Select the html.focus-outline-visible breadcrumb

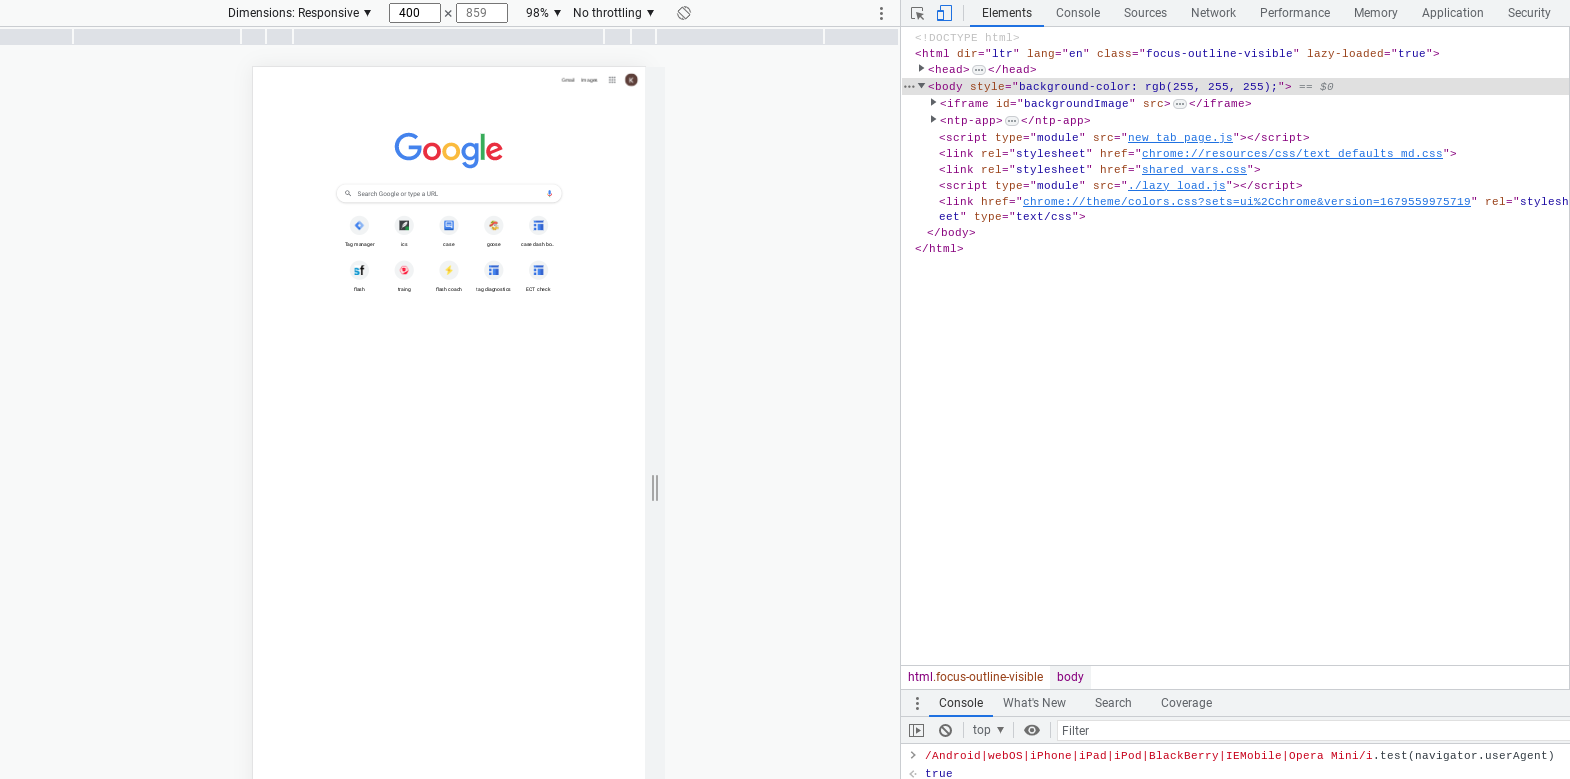tap(975, 677)
